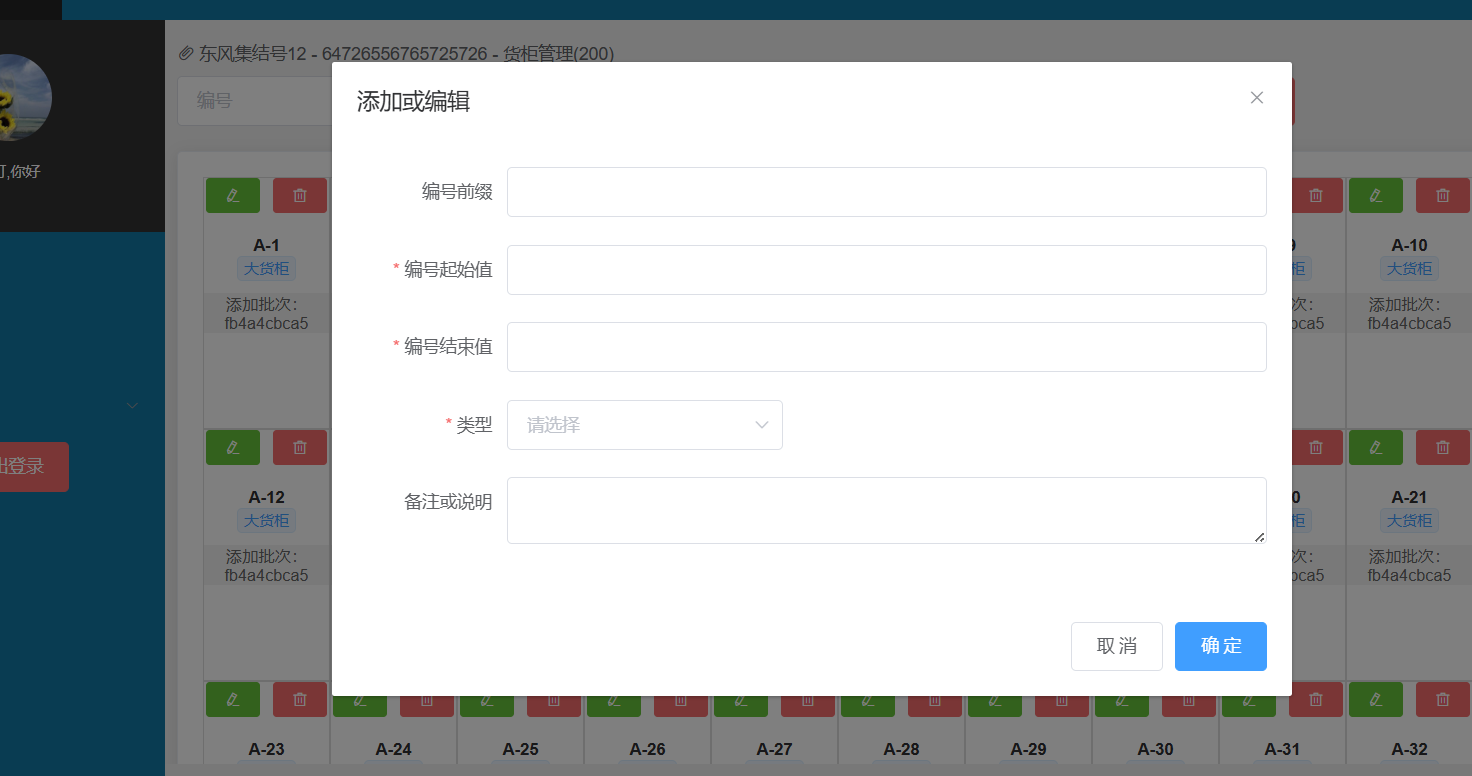This screenshot has width=1472, height=776.
Task: Click the A-26 locker label
Action: click(x=647, y=749)
